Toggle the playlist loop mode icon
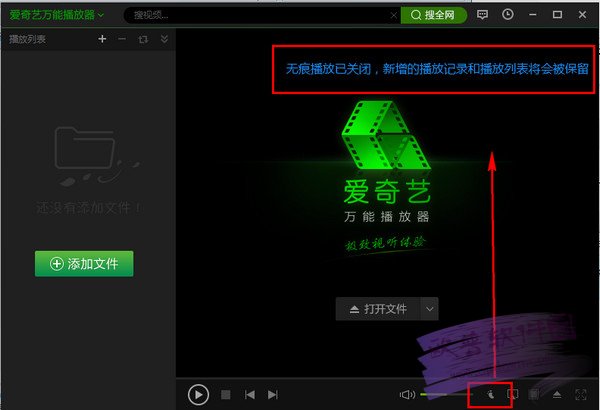The image size is (600, 410). tap(143, 39)
